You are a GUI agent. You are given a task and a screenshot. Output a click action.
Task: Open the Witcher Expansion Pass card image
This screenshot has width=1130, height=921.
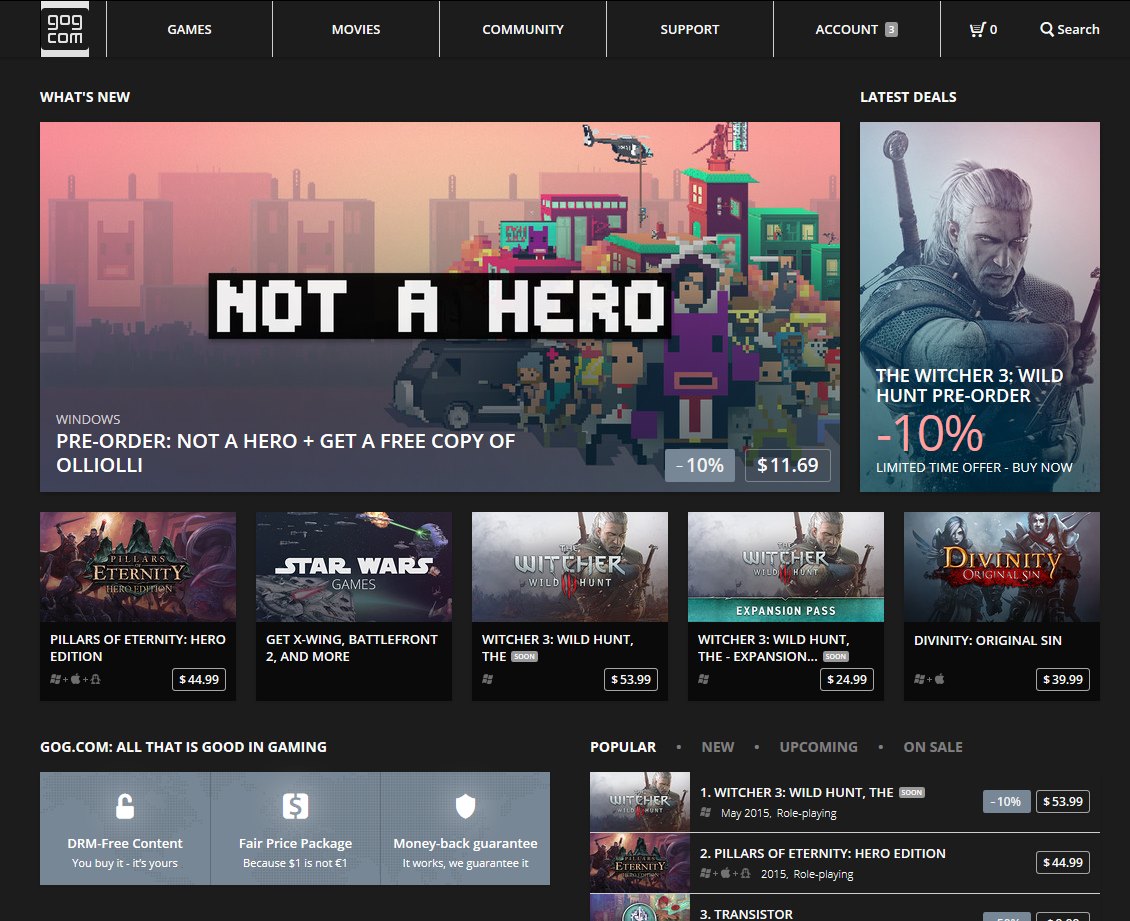tap(786, 567)
